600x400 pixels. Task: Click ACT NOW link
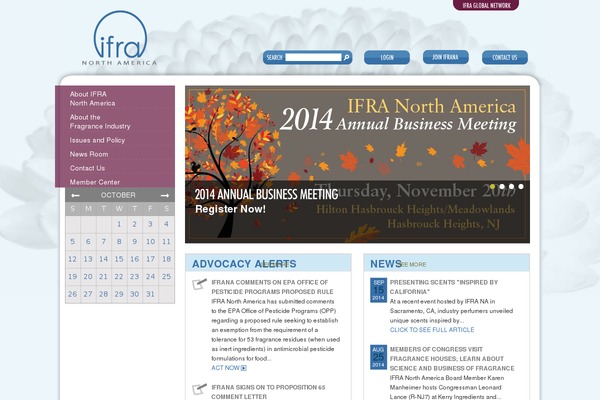coord(225,368)
